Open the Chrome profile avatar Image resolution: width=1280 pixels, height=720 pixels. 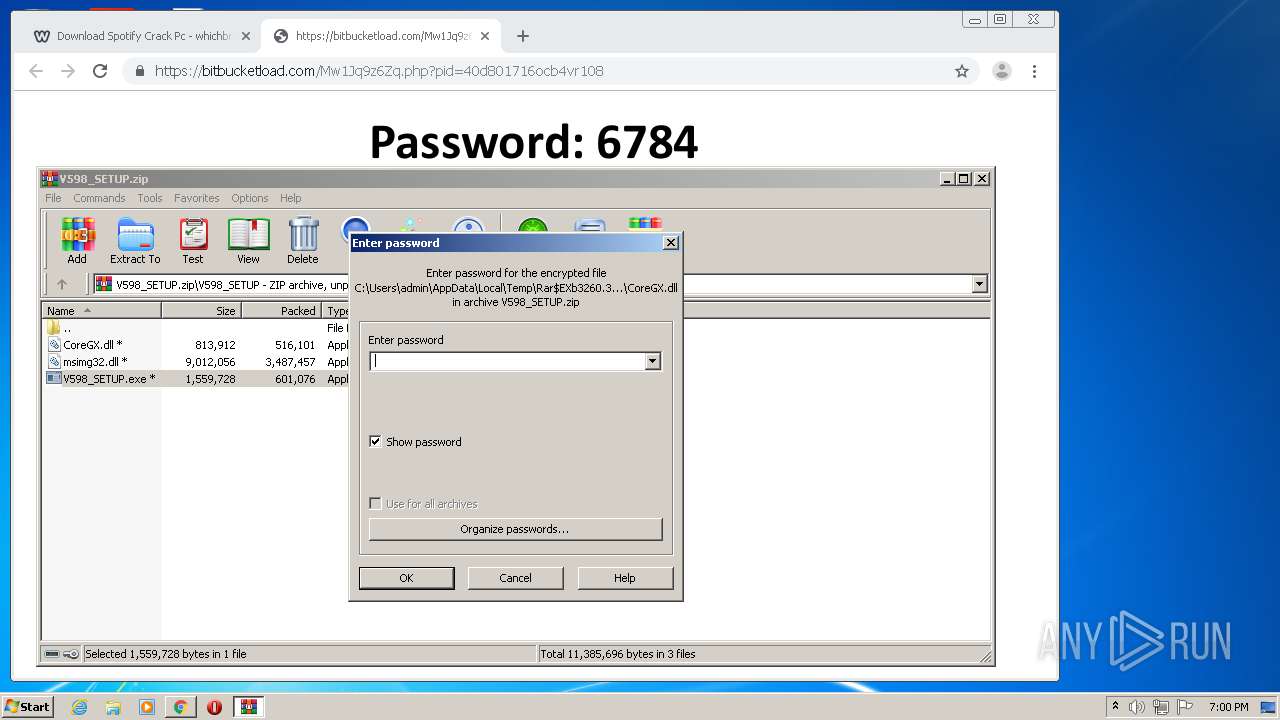coord(1001,71)
